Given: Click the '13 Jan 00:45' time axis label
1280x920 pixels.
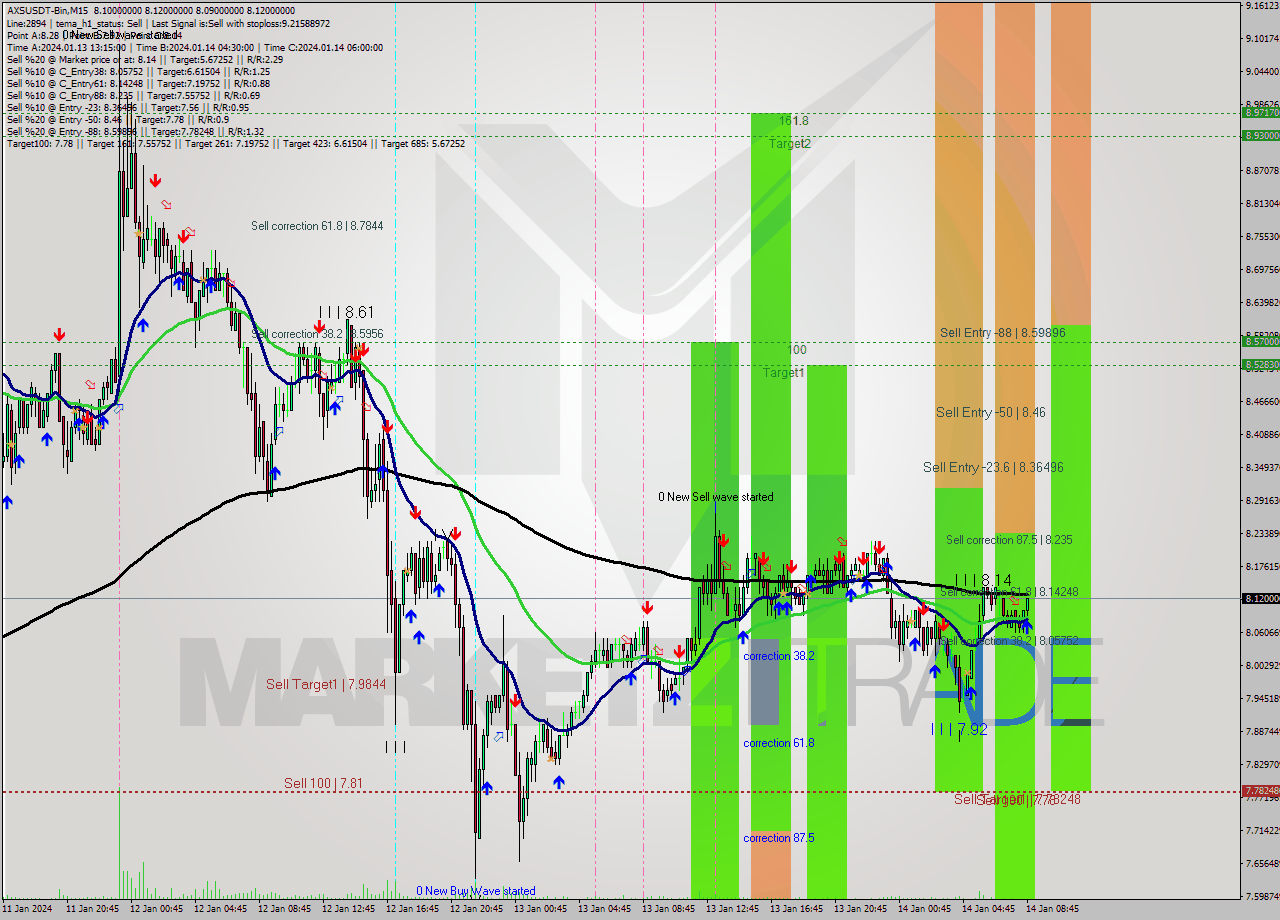Looking at the screenshot, I should pyautogui.click(x=541, y=909).
